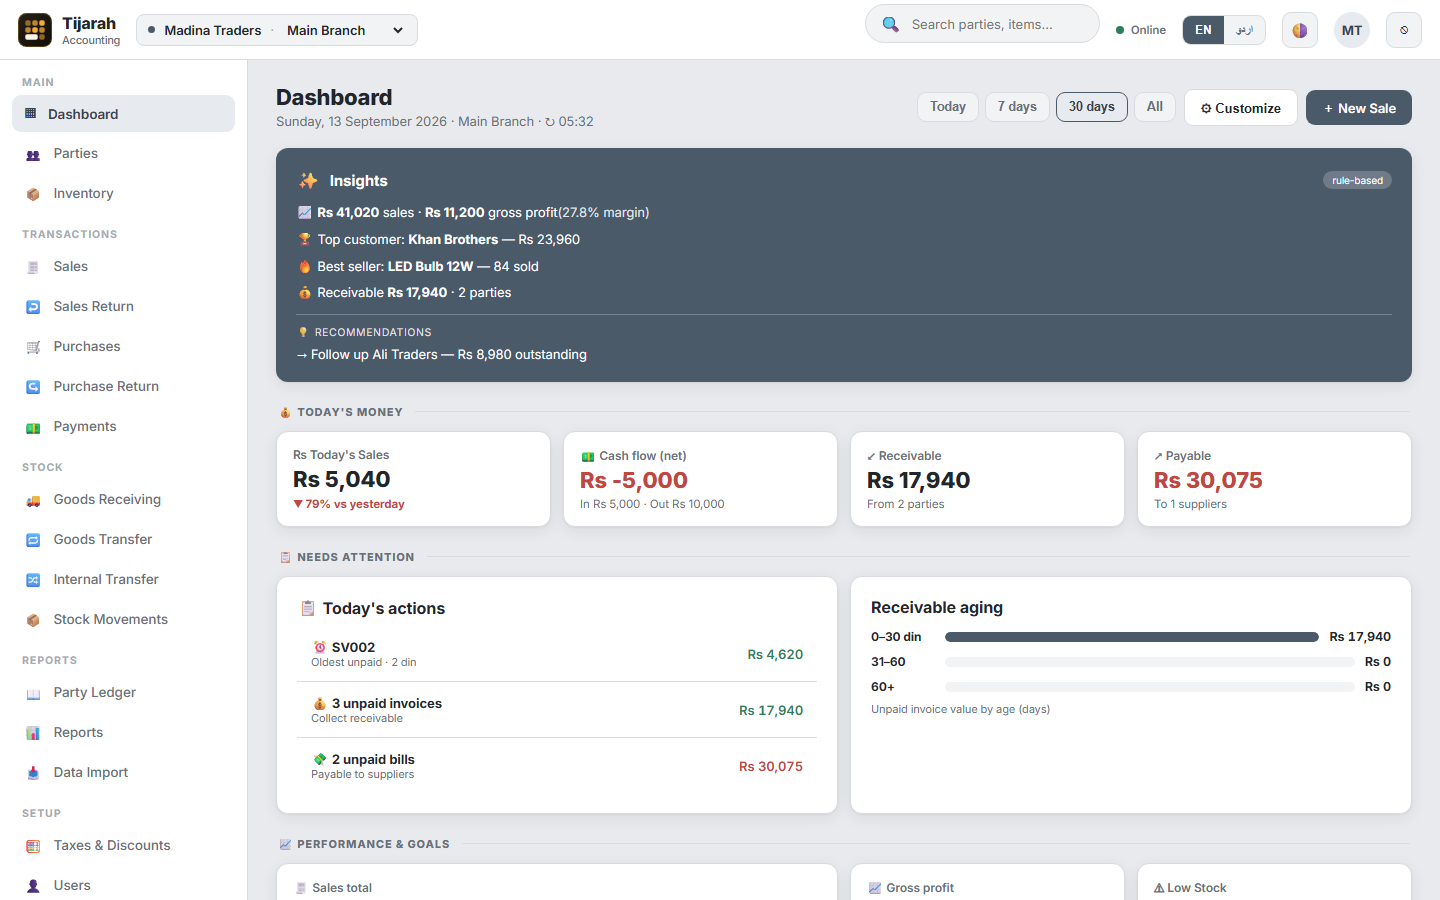Open the Madina Traders branch selector
The image size is (1440, 900).
pyautogui.click(x=277, y=30)
